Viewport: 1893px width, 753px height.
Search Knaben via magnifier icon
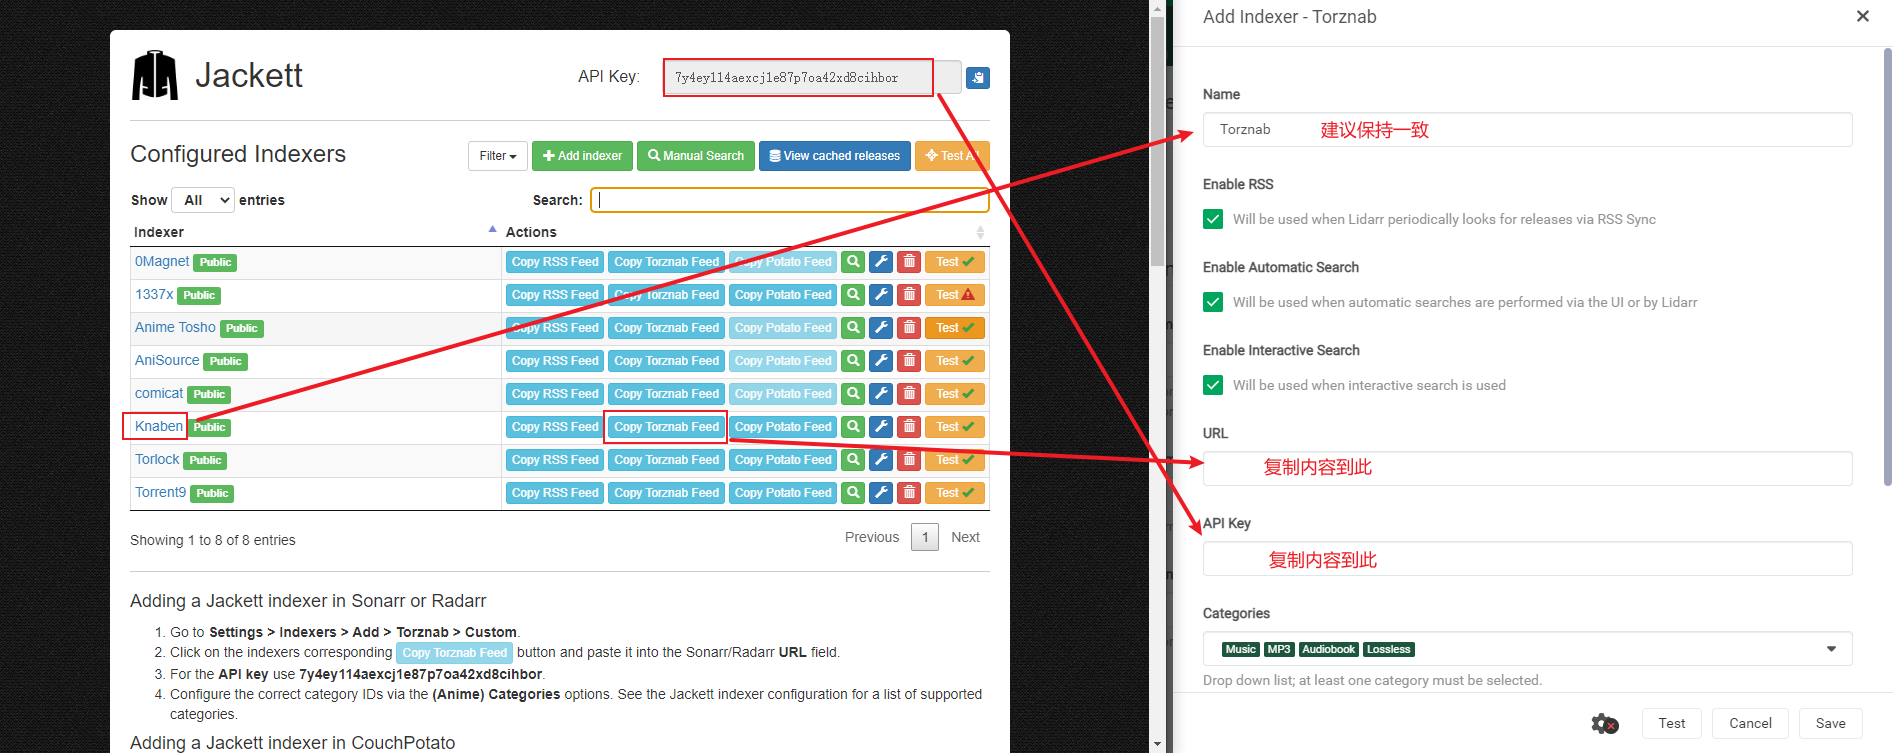pyautogui.click(x=853, y=427)
